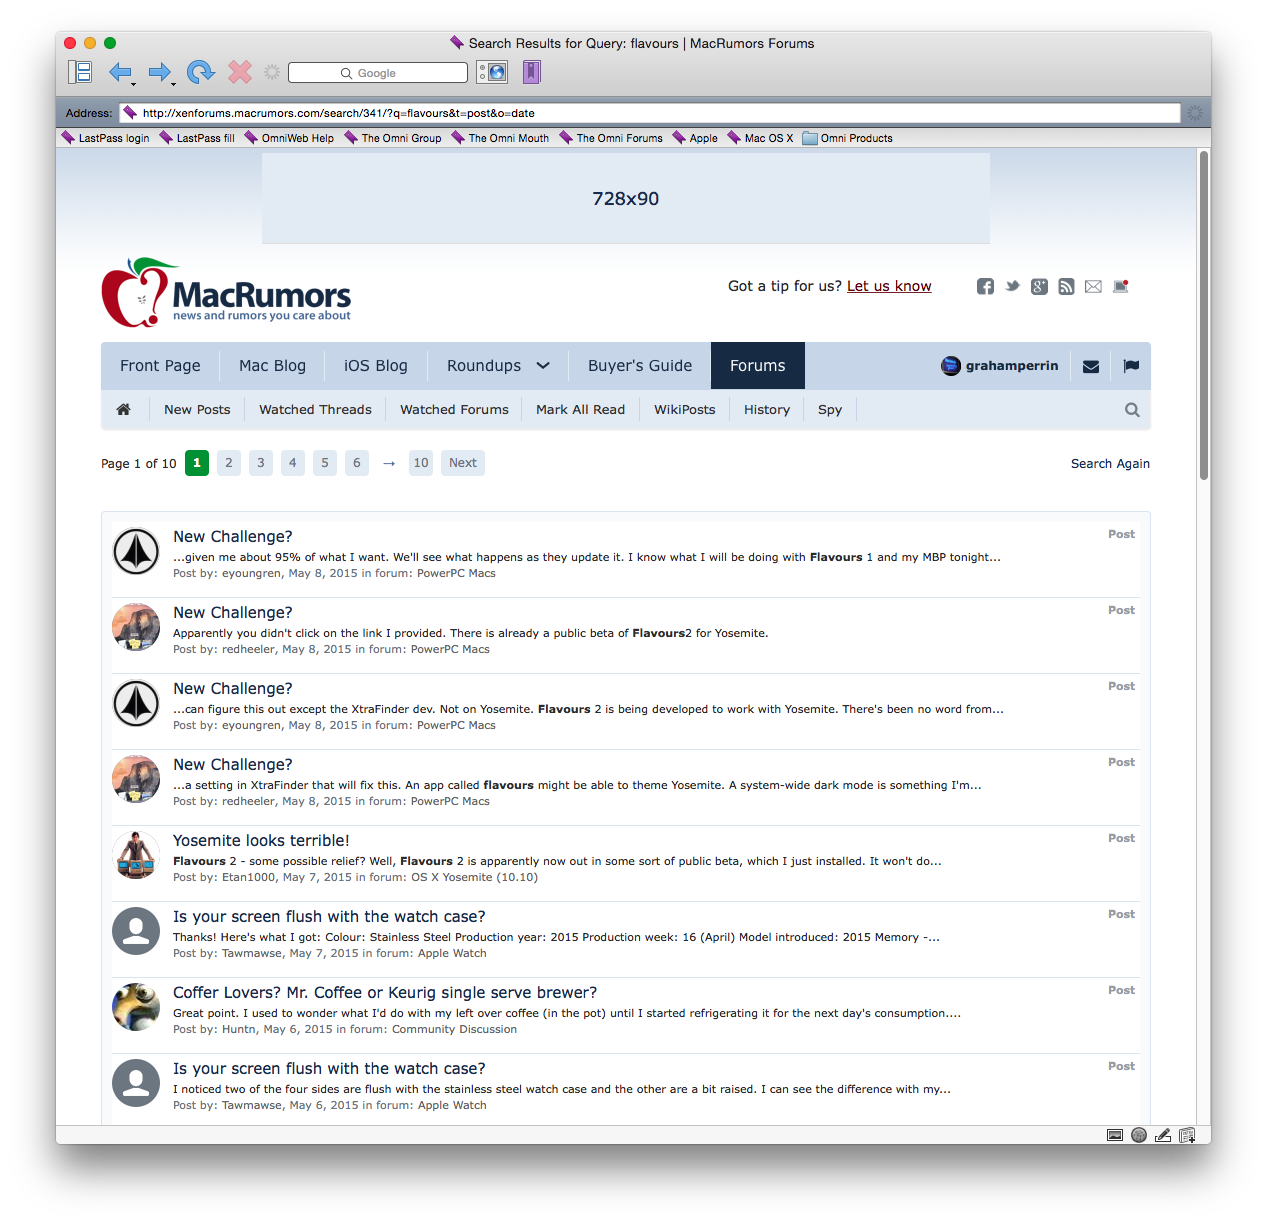Click the red X stop loading icon
1267x1224 pixels.
[x=240, y=72]
